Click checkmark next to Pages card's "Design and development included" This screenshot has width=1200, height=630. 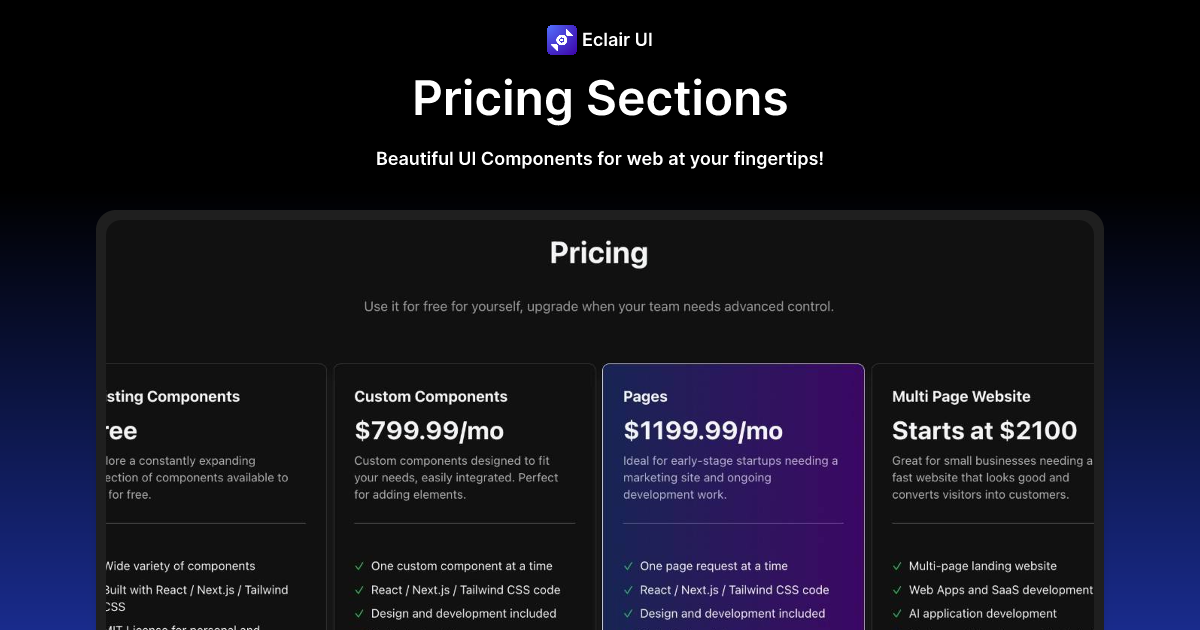click(x=628, y=613)
